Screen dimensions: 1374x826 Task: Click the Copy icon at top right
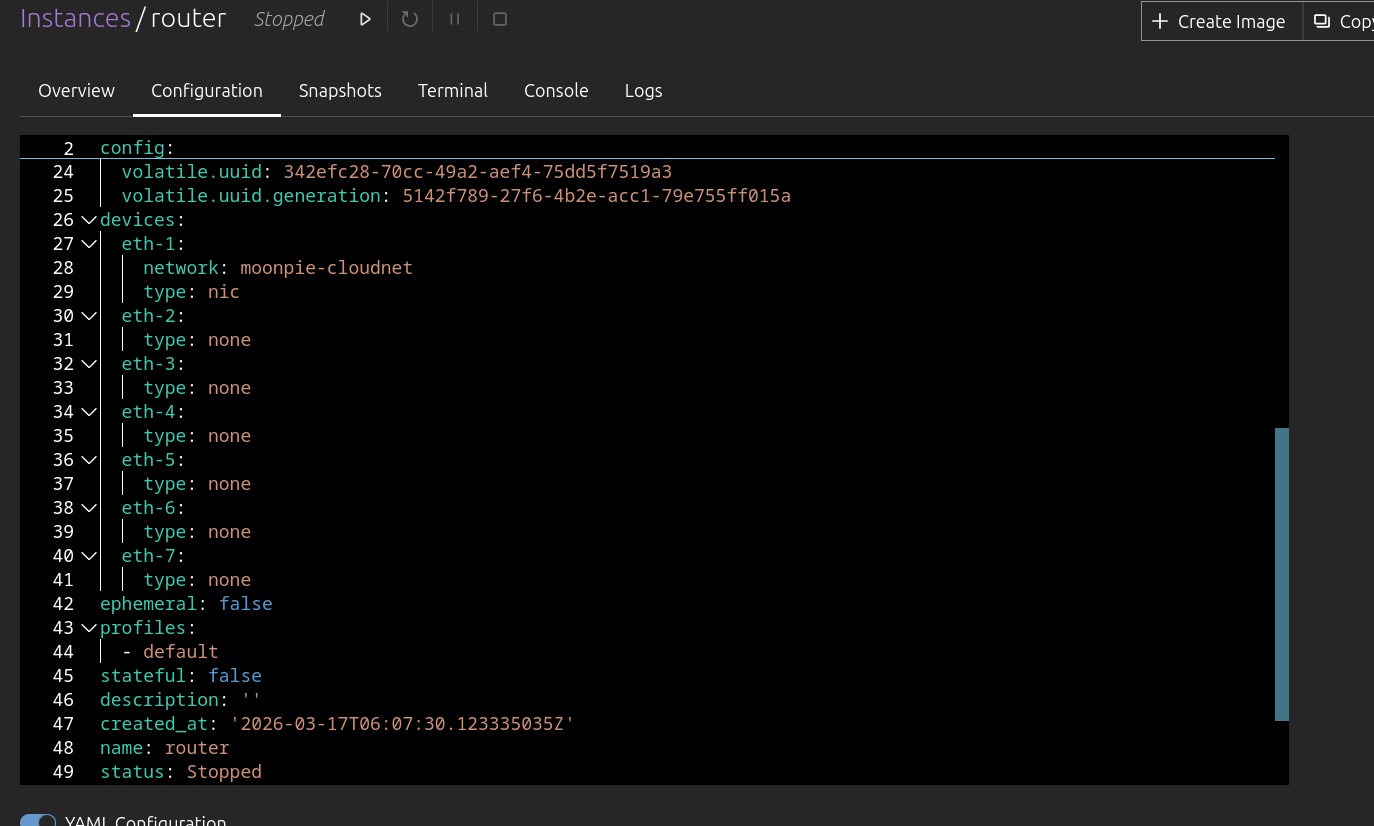click(x=1322, y=21)
